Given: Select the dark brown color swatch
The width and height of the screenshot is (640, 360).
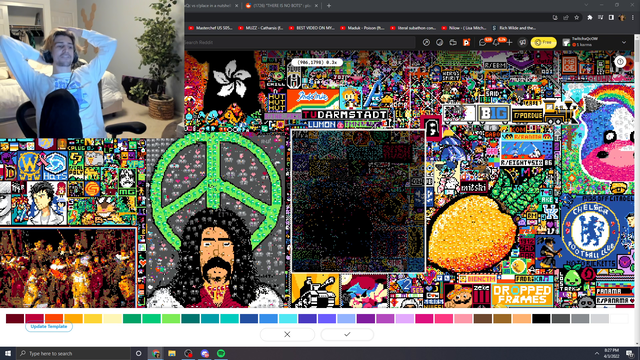Looking at the screenshot, I should coord(483,318).
